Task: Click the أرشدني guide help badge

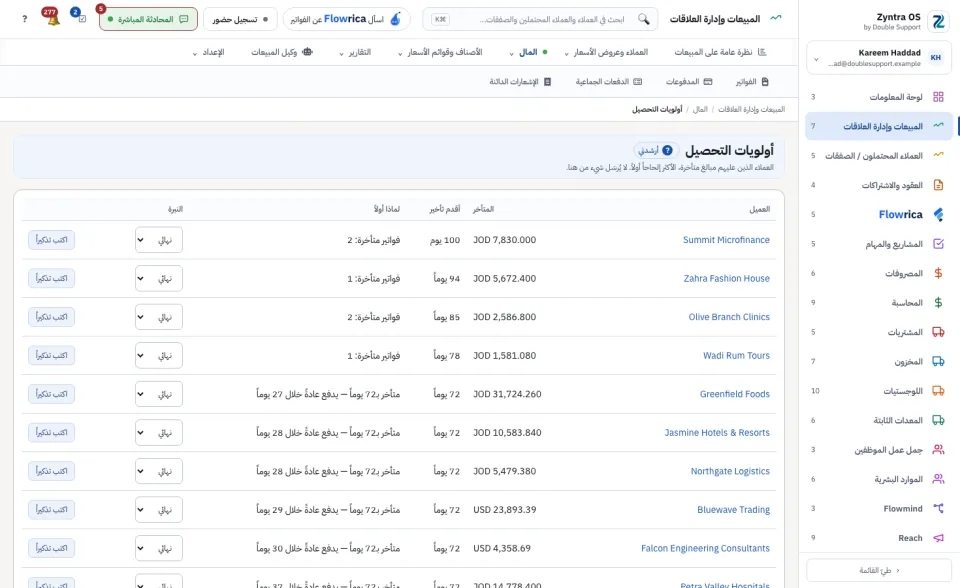Action: pyautogui.click(x=655, y=150)
